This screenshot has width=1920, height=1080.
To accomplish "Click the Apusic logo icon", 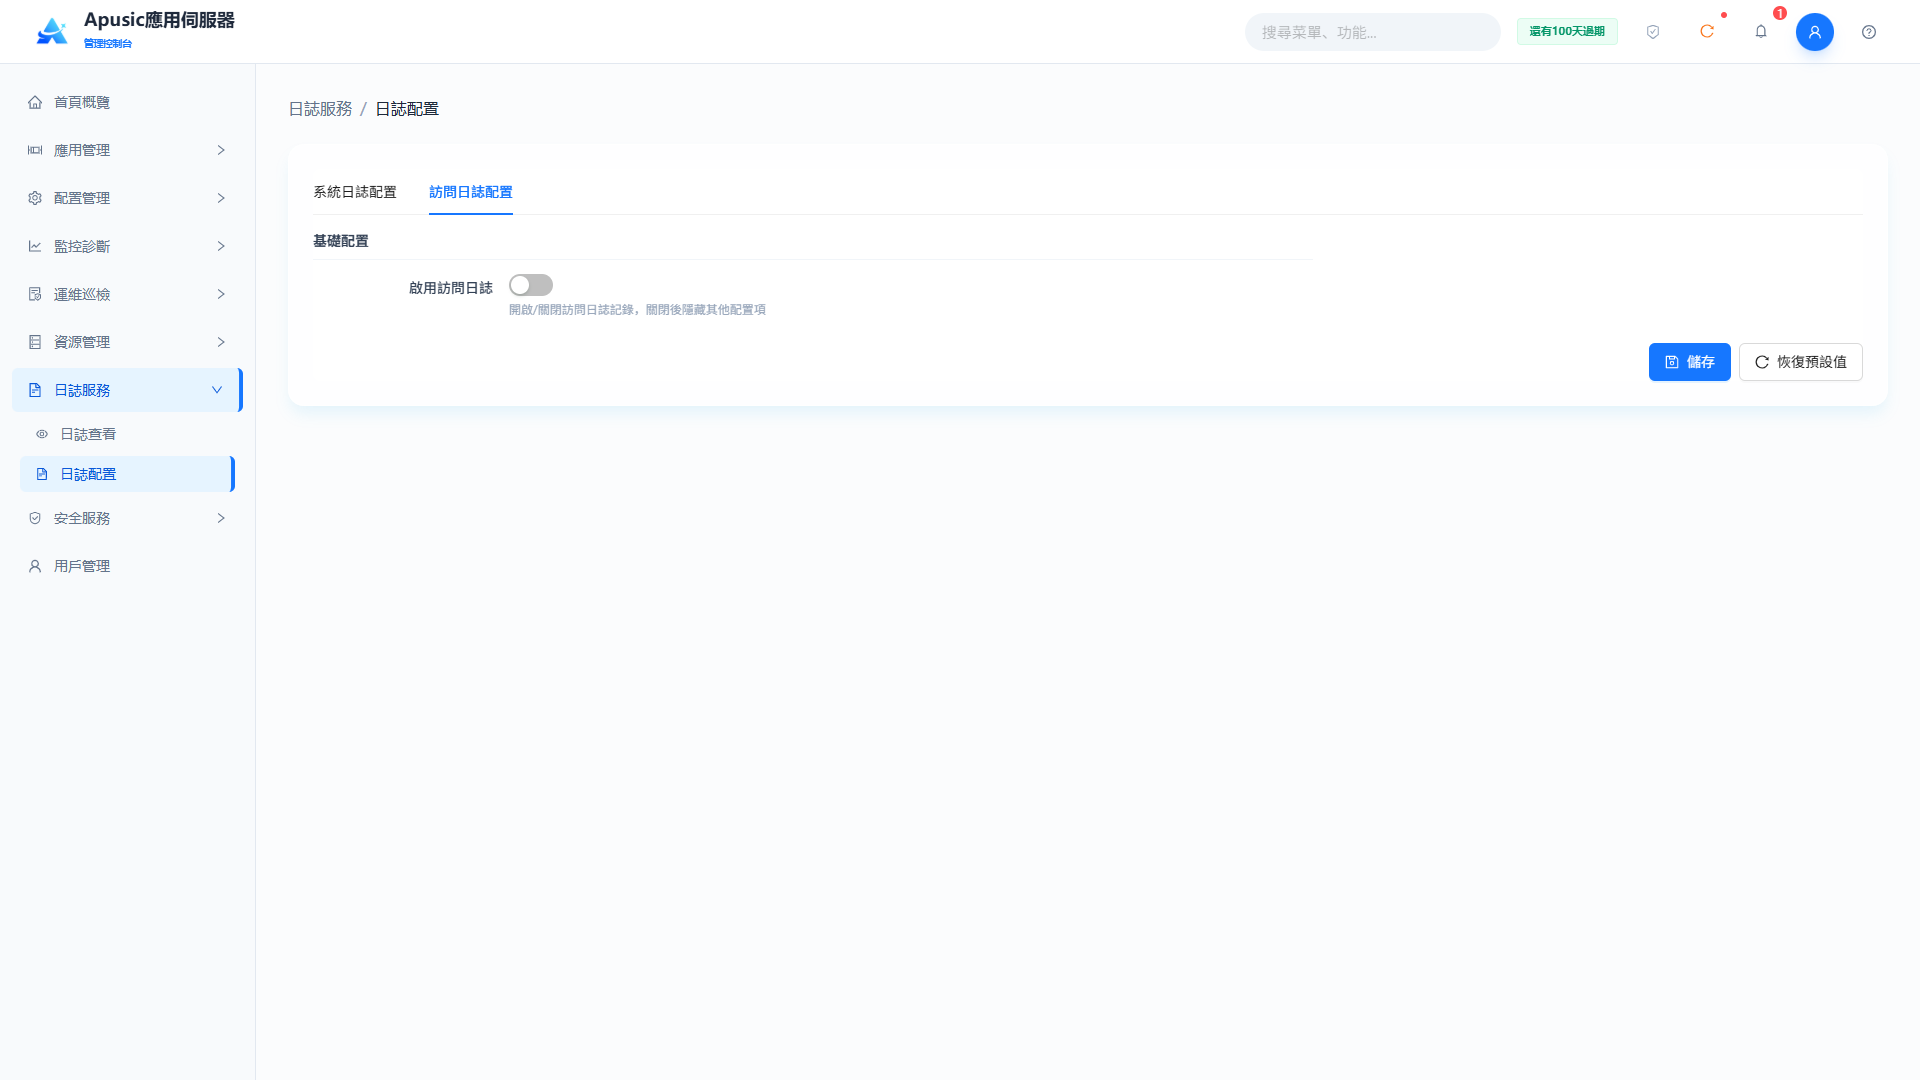I will [52, 32].
